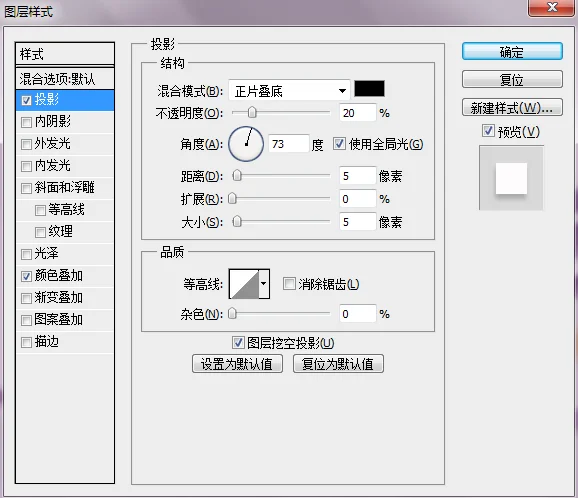Select the 内阴影 style row label

[53, 121]
